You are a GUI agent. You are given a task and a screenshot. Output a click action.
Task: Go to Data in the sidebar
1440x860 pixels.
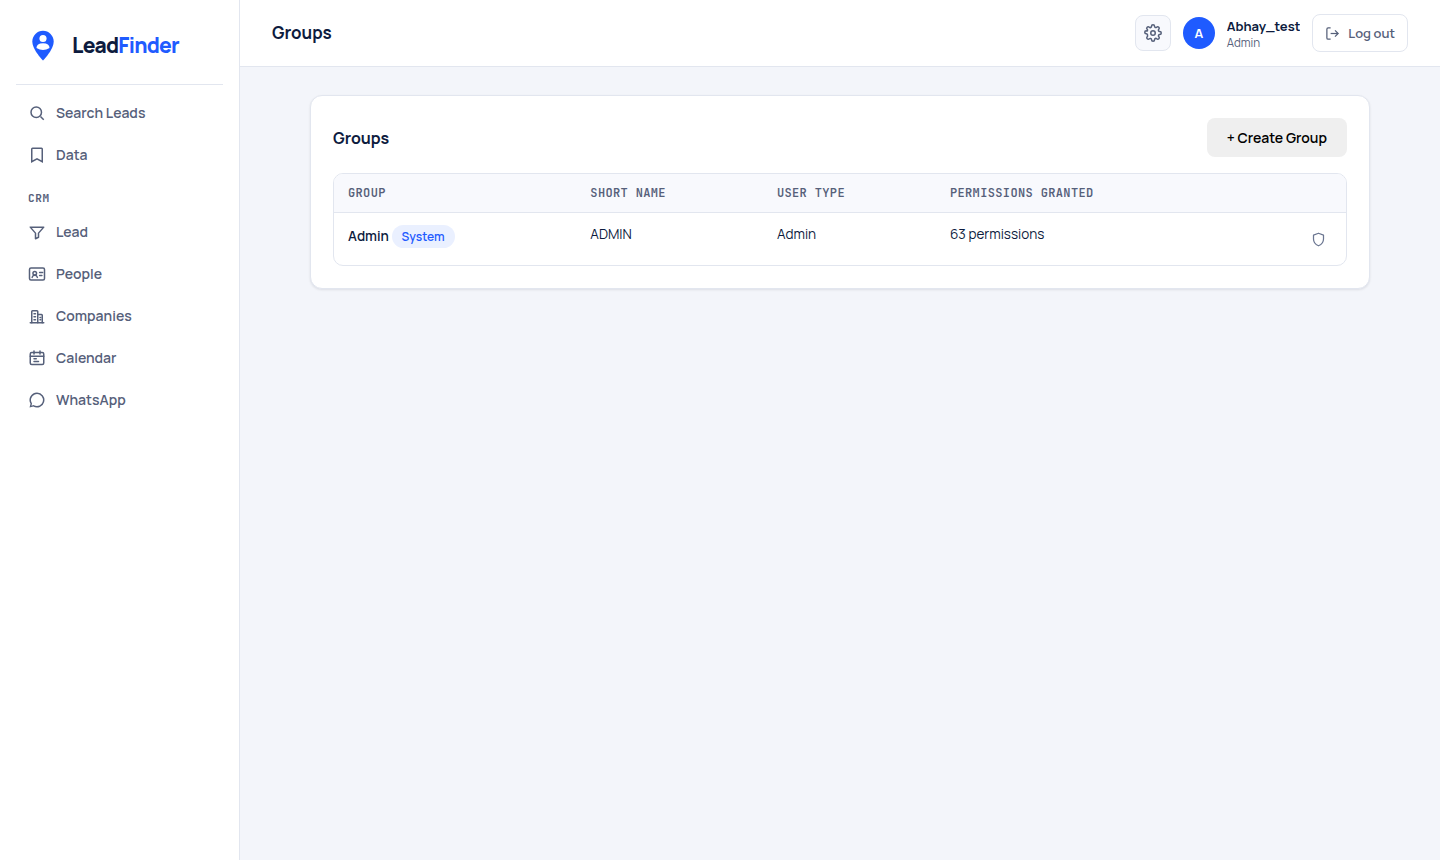[x=120, y=155]
